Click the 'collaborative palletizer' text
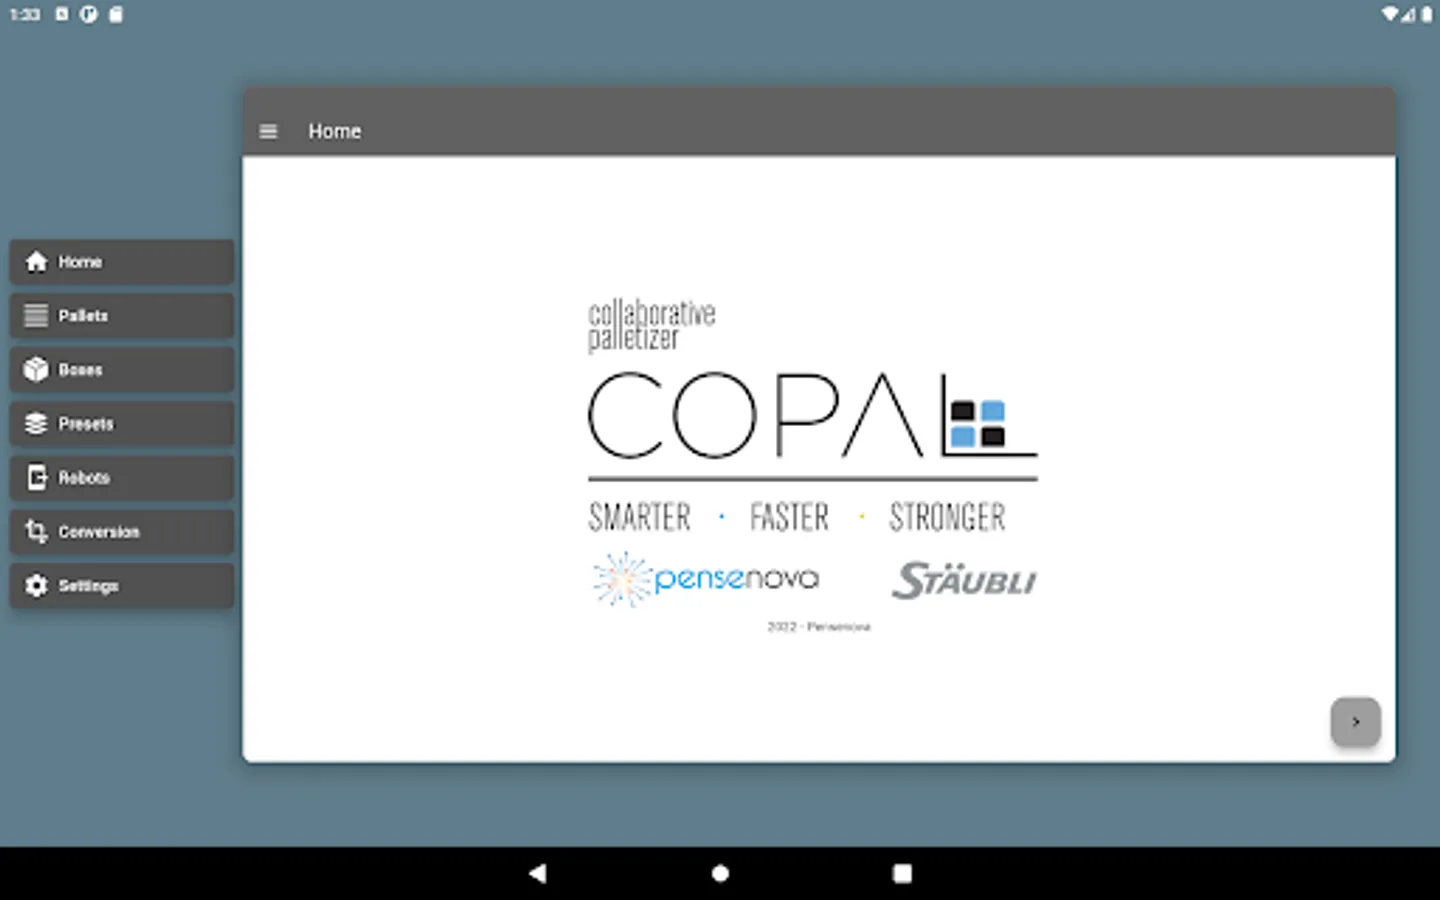1440x900 pixels. pyautogui.click(x=651, y=325)
